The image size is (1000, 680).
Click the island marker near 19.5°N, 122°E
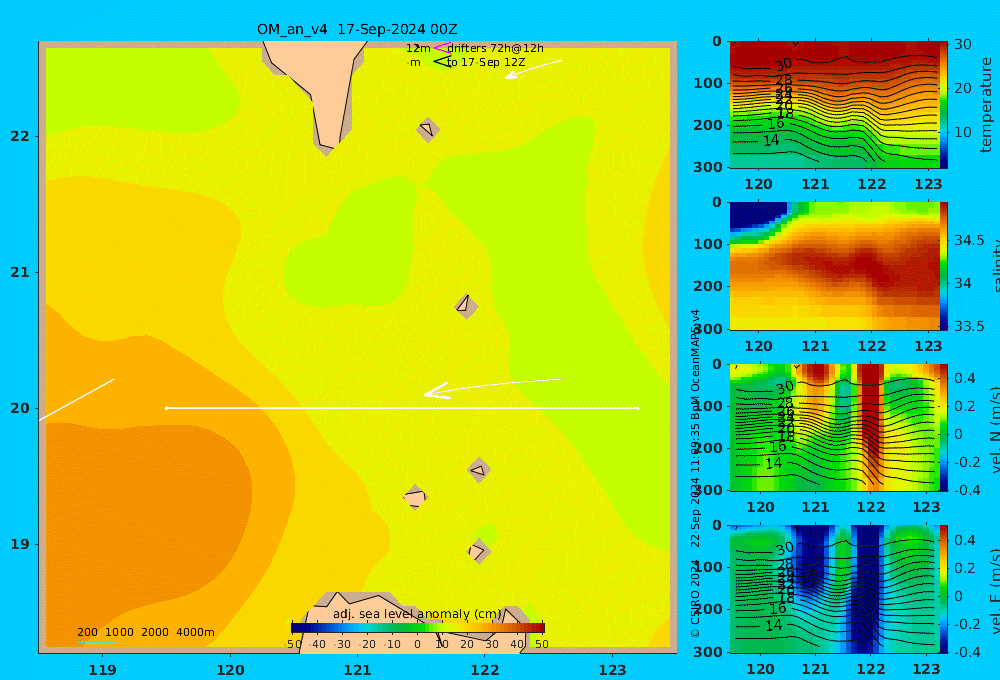[479, 470]
